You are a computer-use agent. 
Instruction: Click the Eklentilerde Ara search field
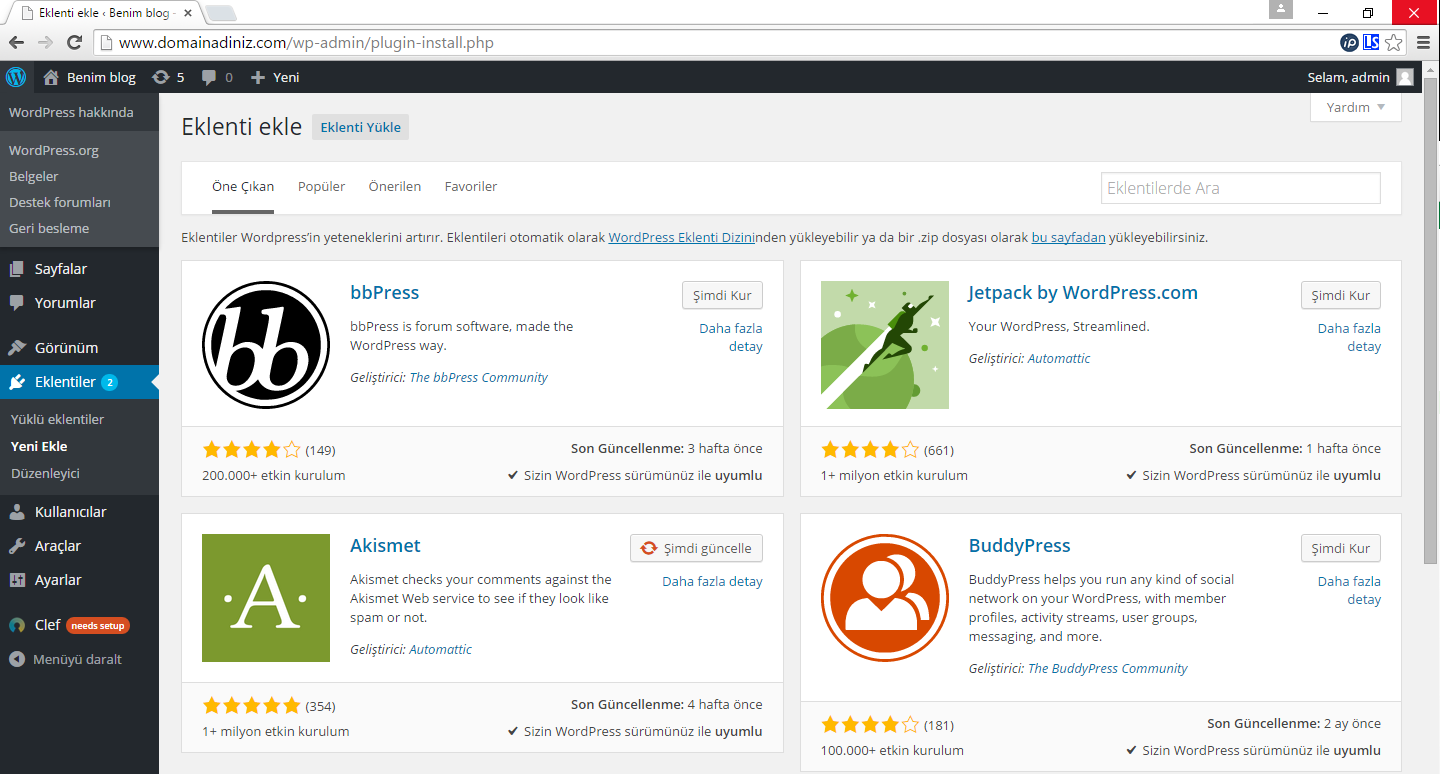(x=1240, y=188)
